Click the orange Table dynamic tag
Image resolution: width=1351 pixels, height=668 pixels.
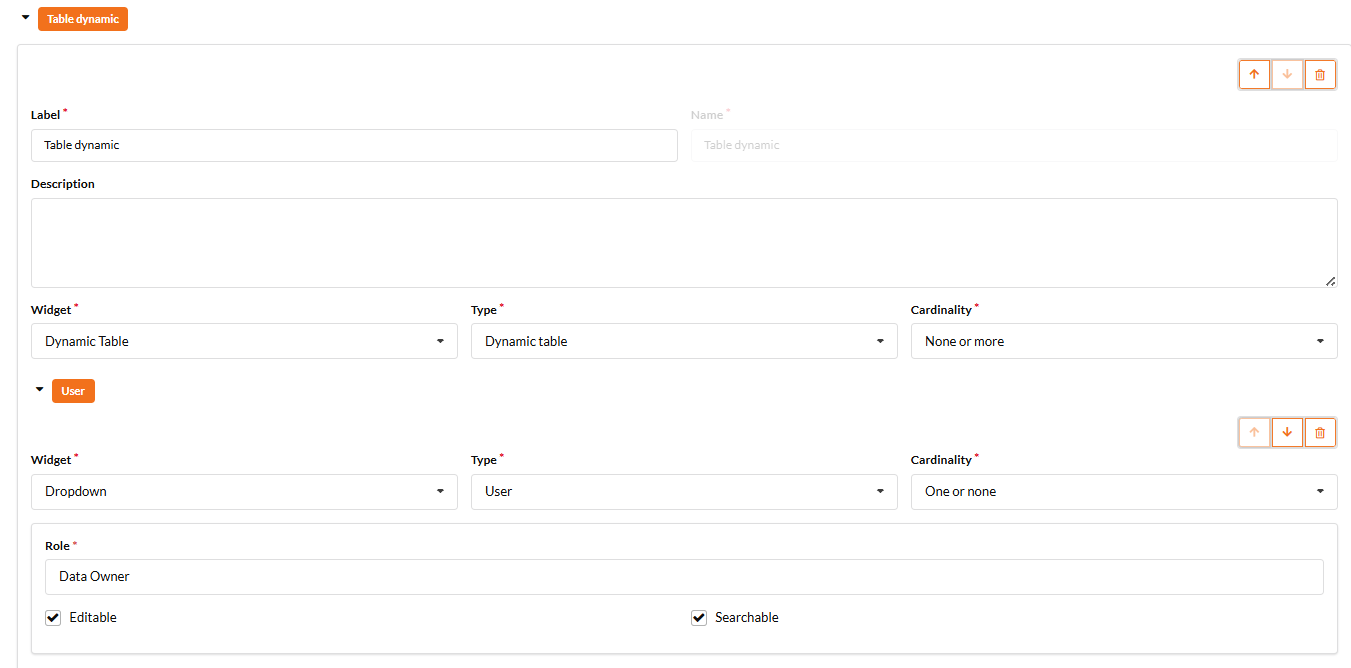[83, 19]
